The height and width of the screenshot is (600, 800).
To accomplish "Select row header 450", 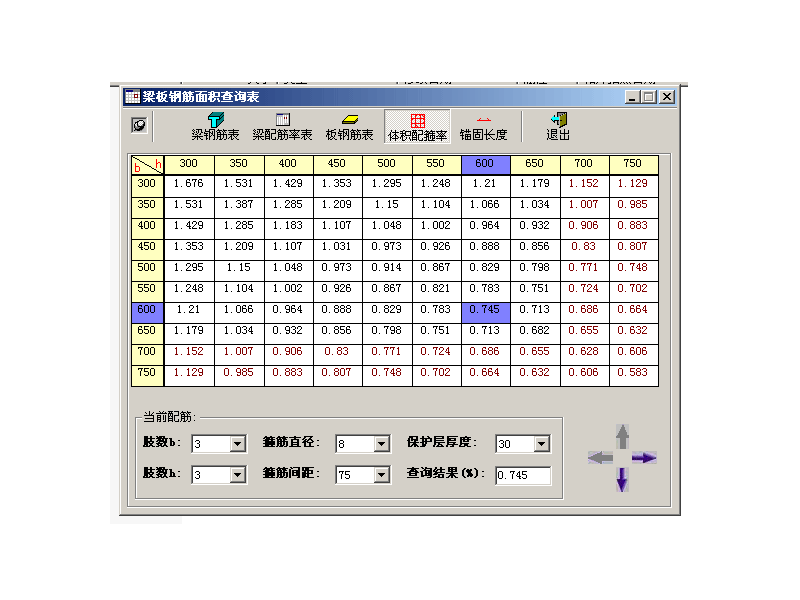I will coord(147,248).
